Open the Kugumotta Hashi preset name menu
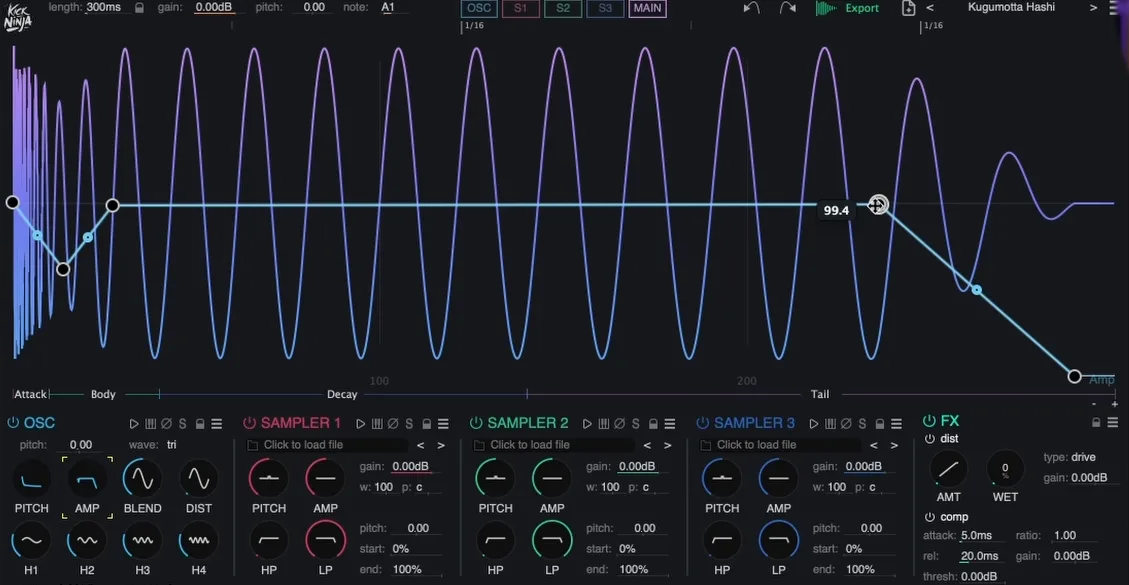 1012,7
